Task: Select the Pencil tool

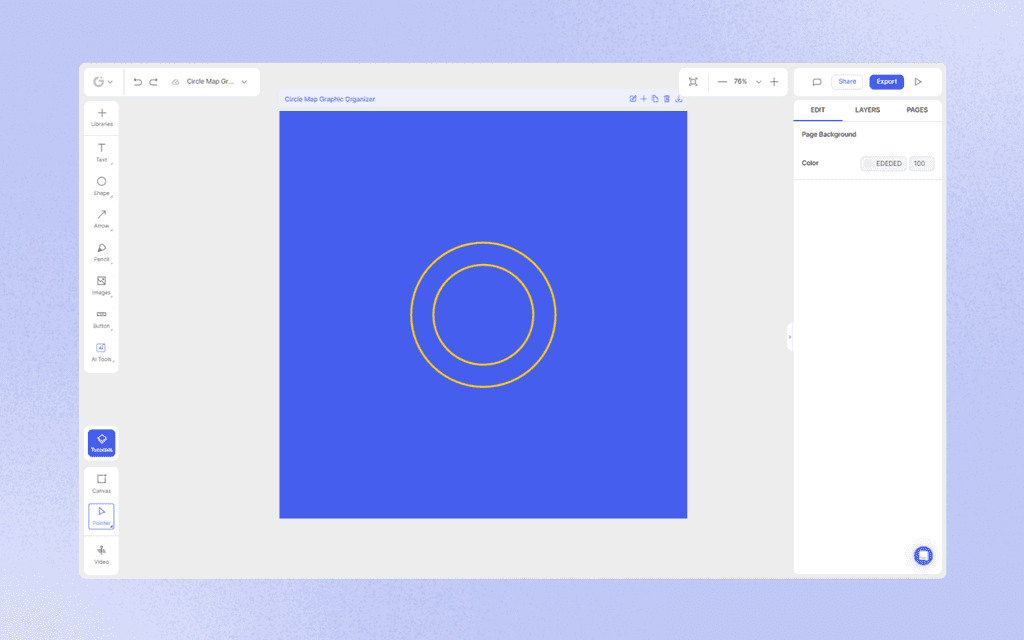Action: point(101,253)
